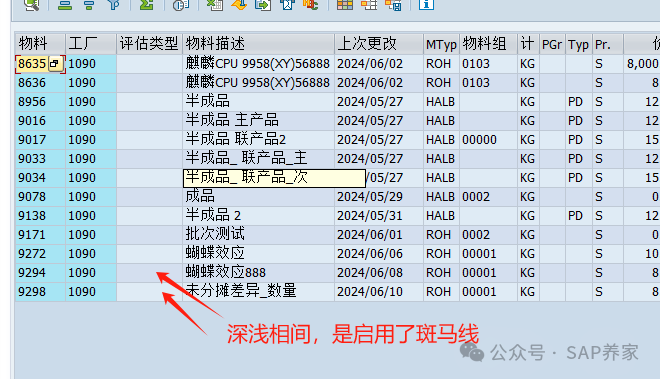Viewport: 660px width, 379px height.
Task: Click the Total sigma icon
Action: pyautogui.click(x=146, y=4)
